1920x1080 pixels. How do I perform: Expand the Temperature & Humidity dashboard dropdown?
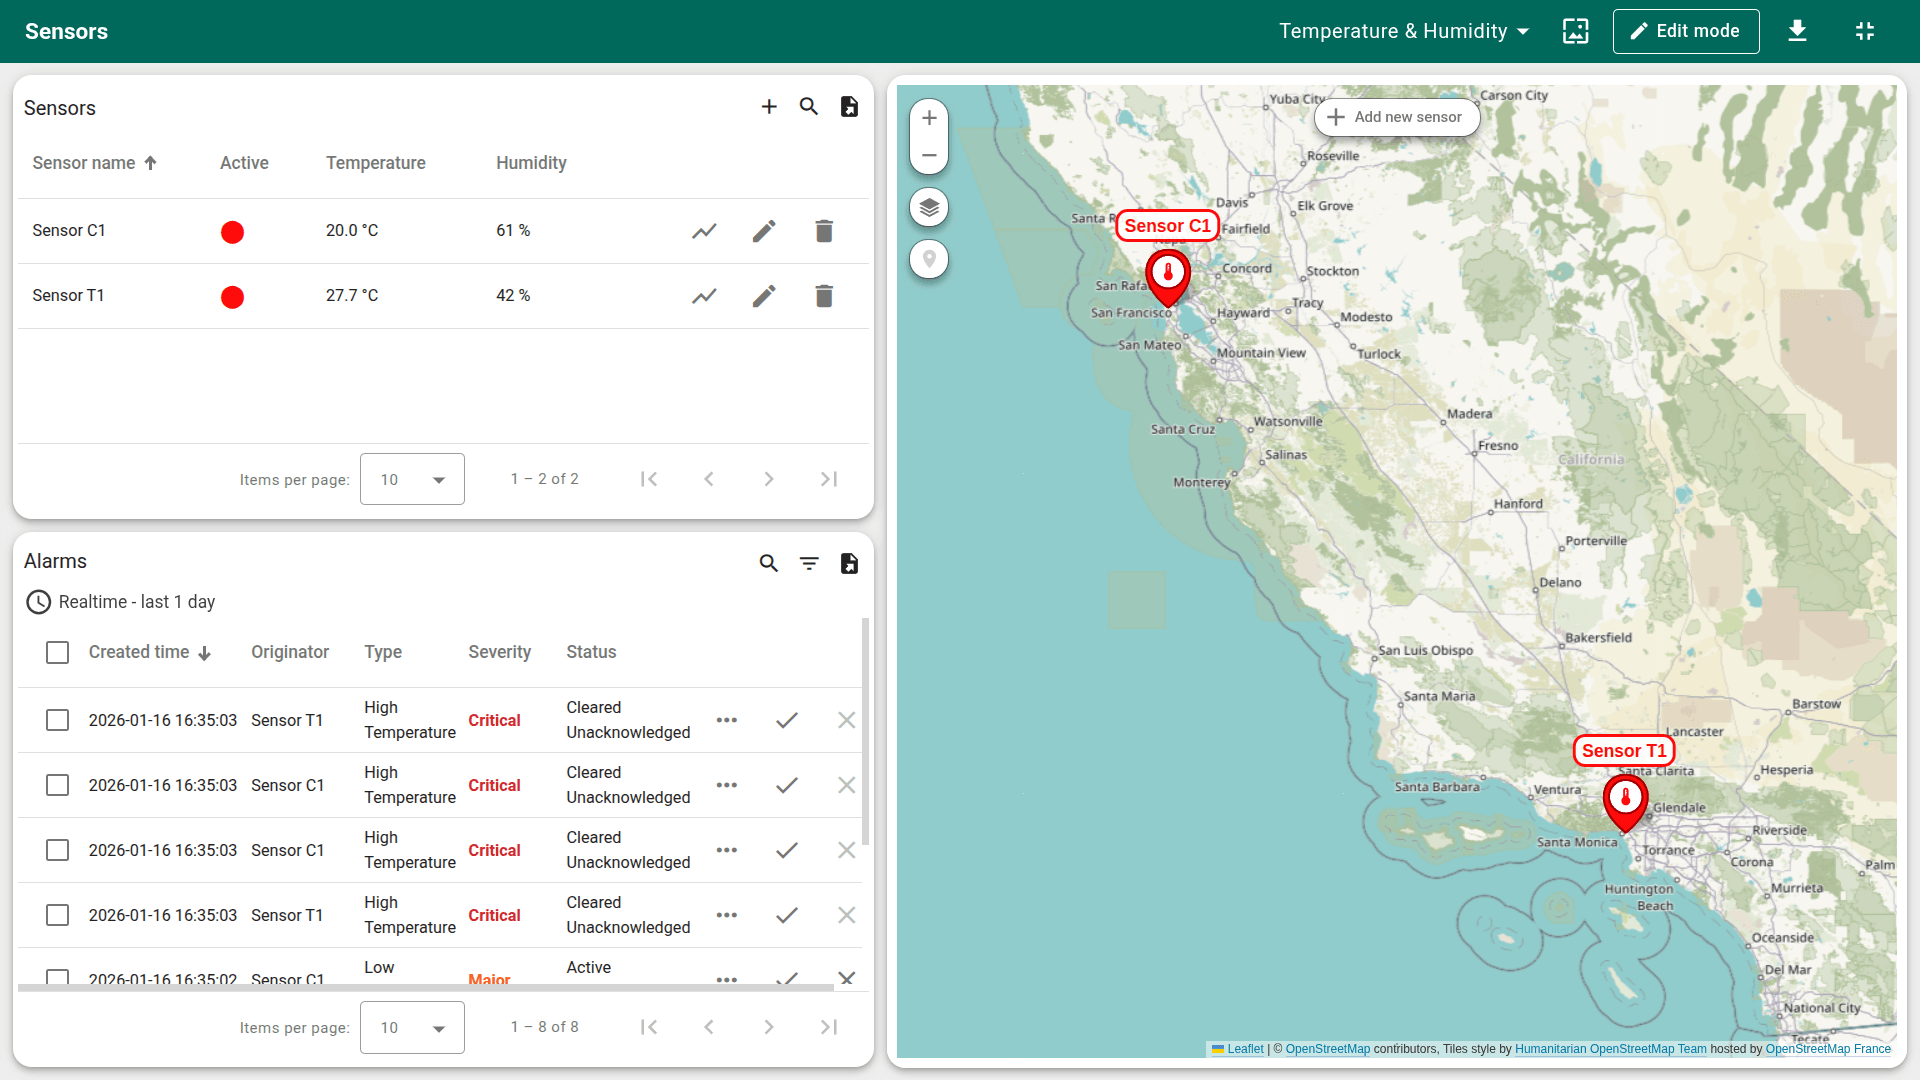click(x=1404, y=31)
